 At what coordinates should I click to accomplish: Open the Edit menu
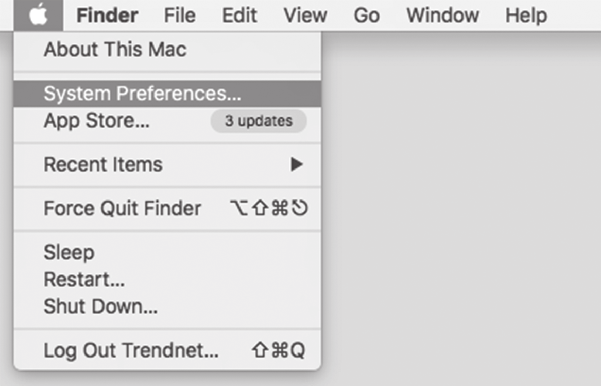240,15
